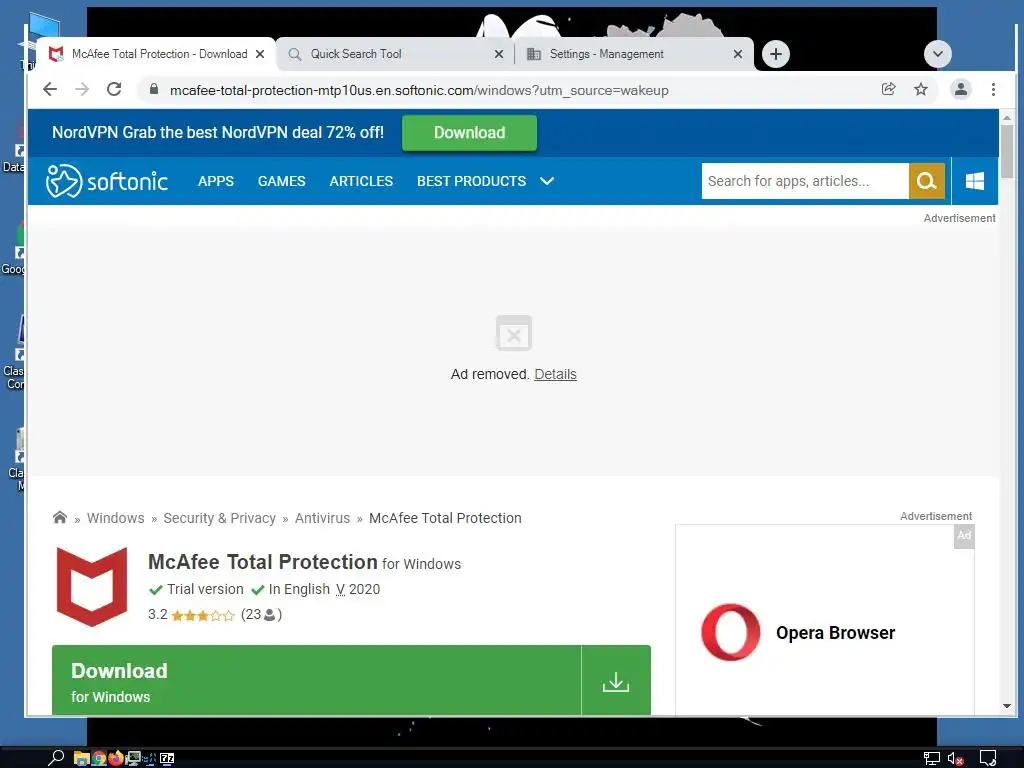
Task: Click the browser forward arrow
Action: (82, 89)
